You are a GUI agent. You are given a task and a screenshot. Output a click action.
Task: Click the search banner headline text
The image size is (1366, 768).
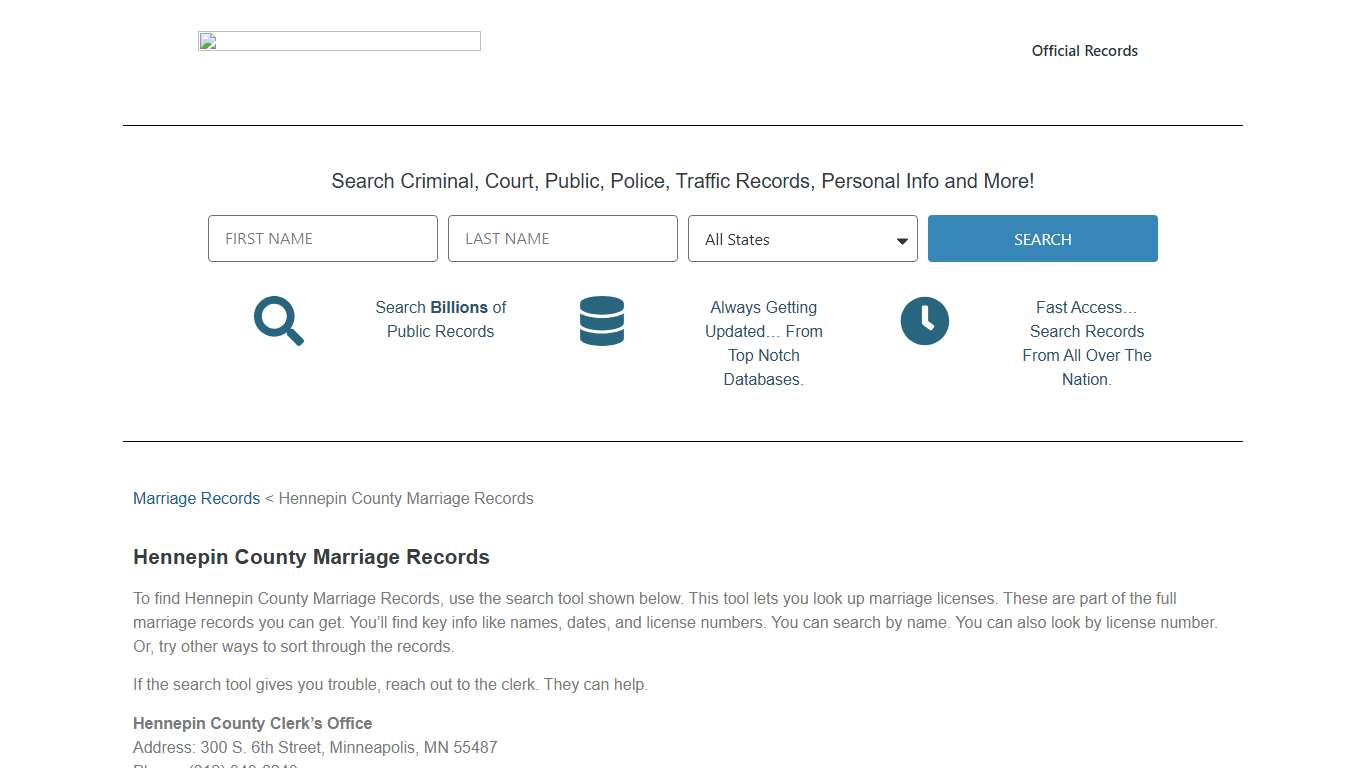[x=683, y=181]
